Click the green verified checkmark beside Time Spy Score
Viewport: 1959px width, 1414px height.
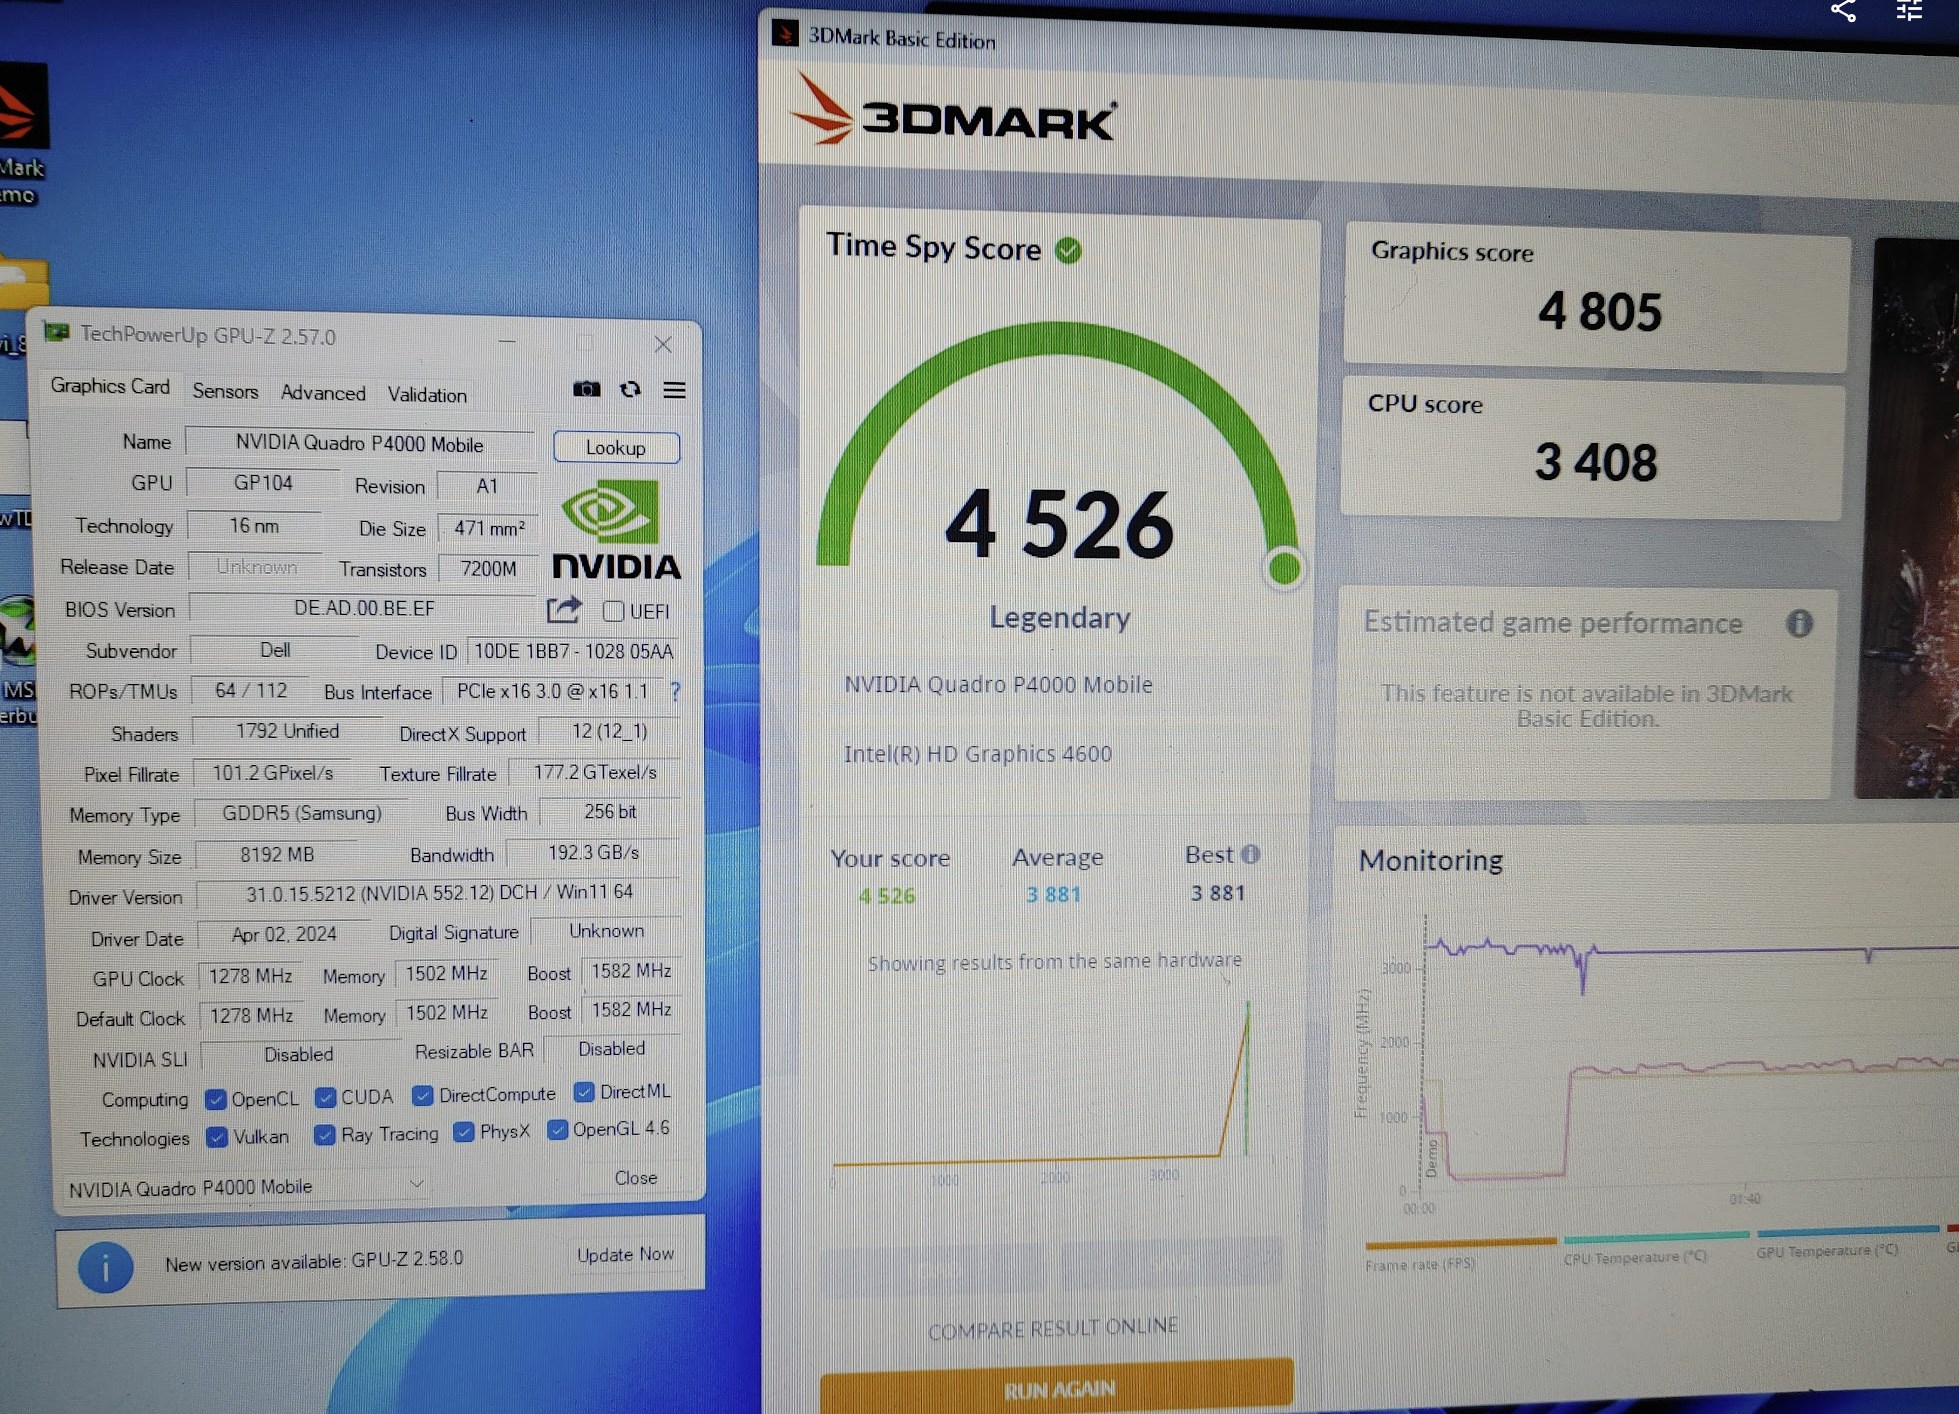pyautogui.click(x=1068, y=250)
